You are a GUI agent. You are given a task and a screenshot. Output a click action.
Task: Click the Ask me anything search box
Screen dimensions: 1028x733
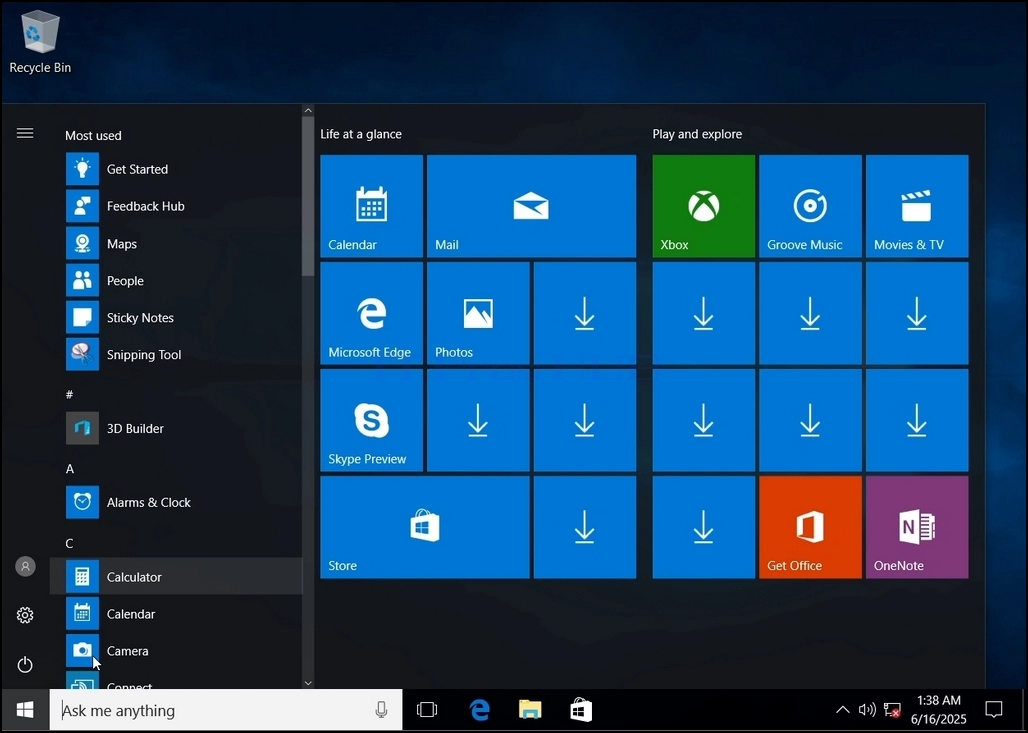coord(226,710)
